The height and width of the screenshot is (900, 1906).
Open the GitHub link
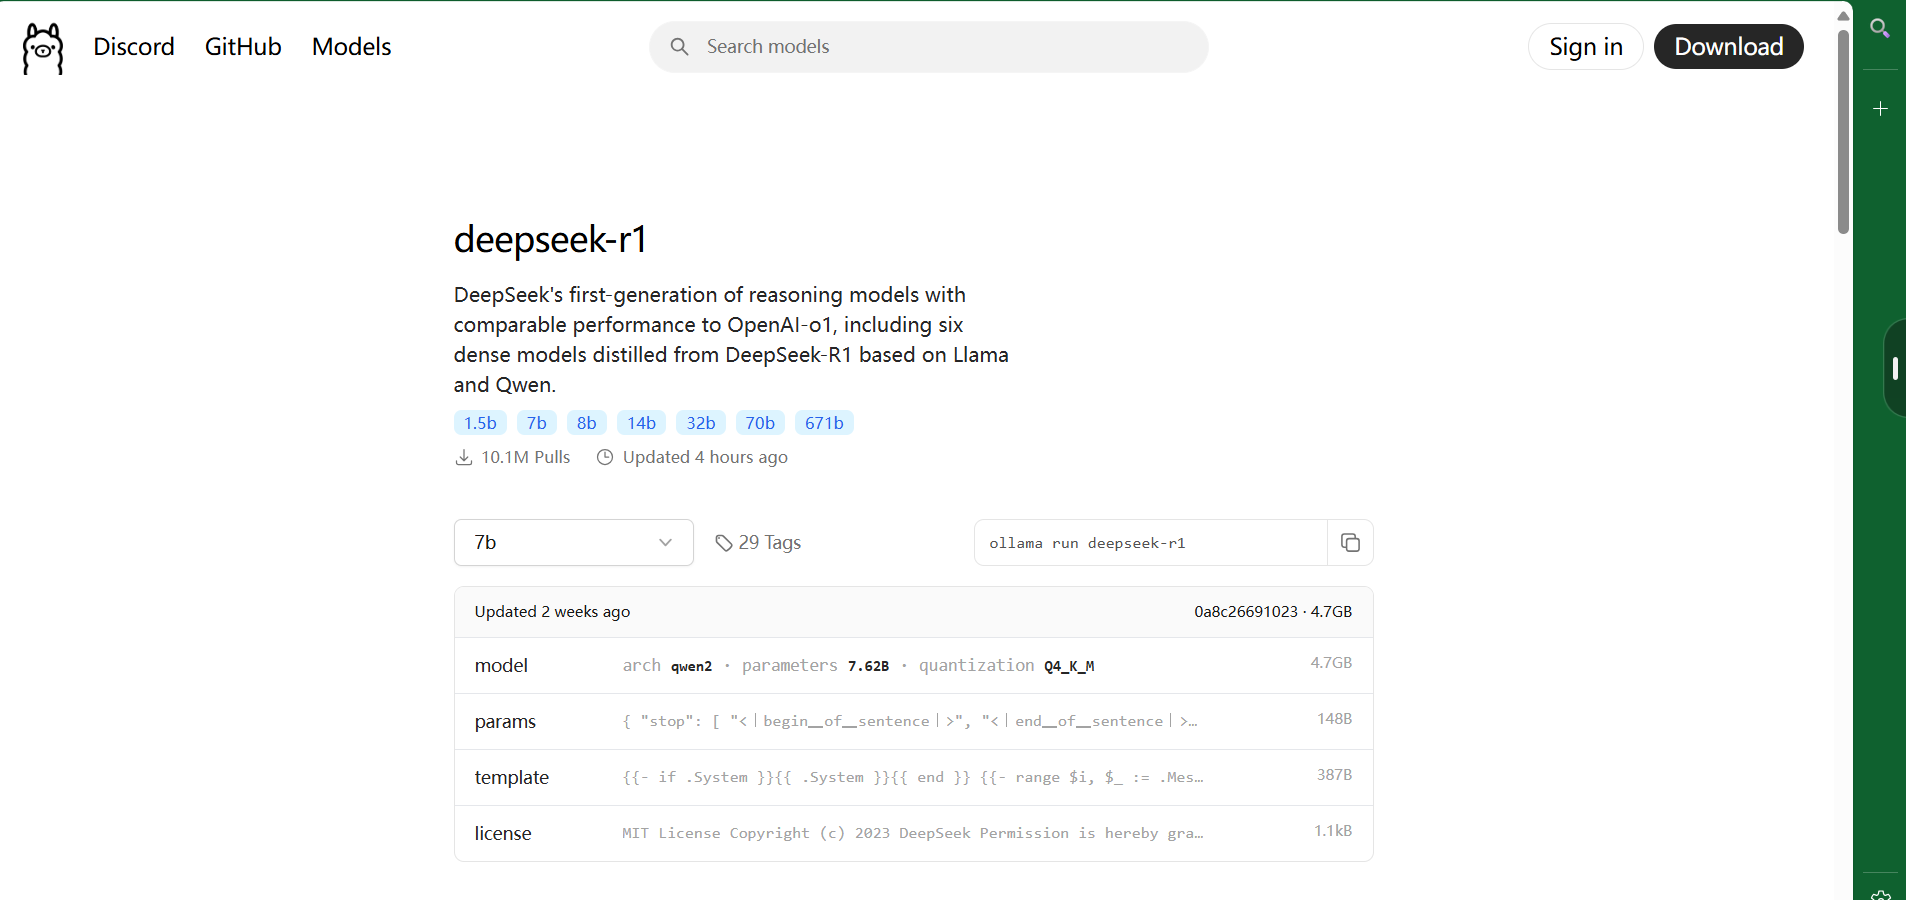tap(243, 47)
